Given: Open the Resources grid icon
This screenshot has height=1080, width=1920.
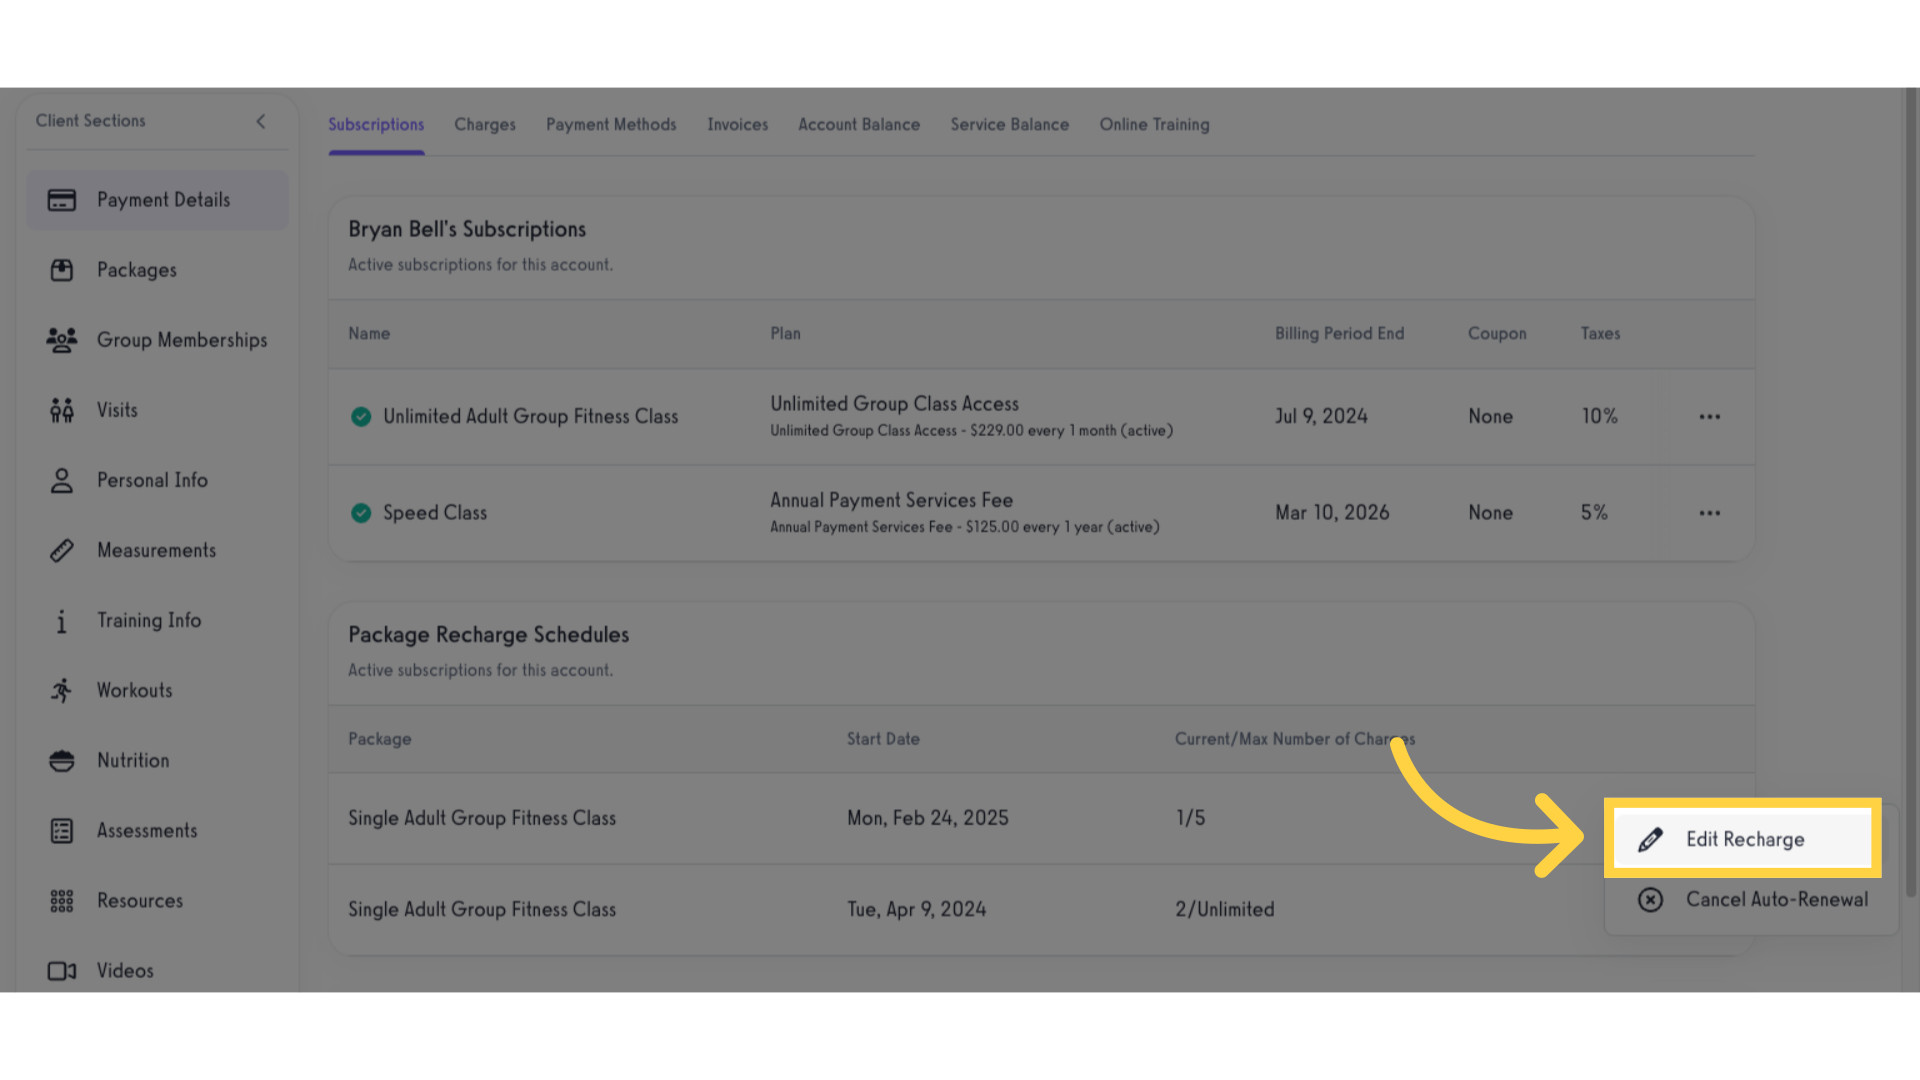Looking at the screenshot, I should click(x=62, y=901).
